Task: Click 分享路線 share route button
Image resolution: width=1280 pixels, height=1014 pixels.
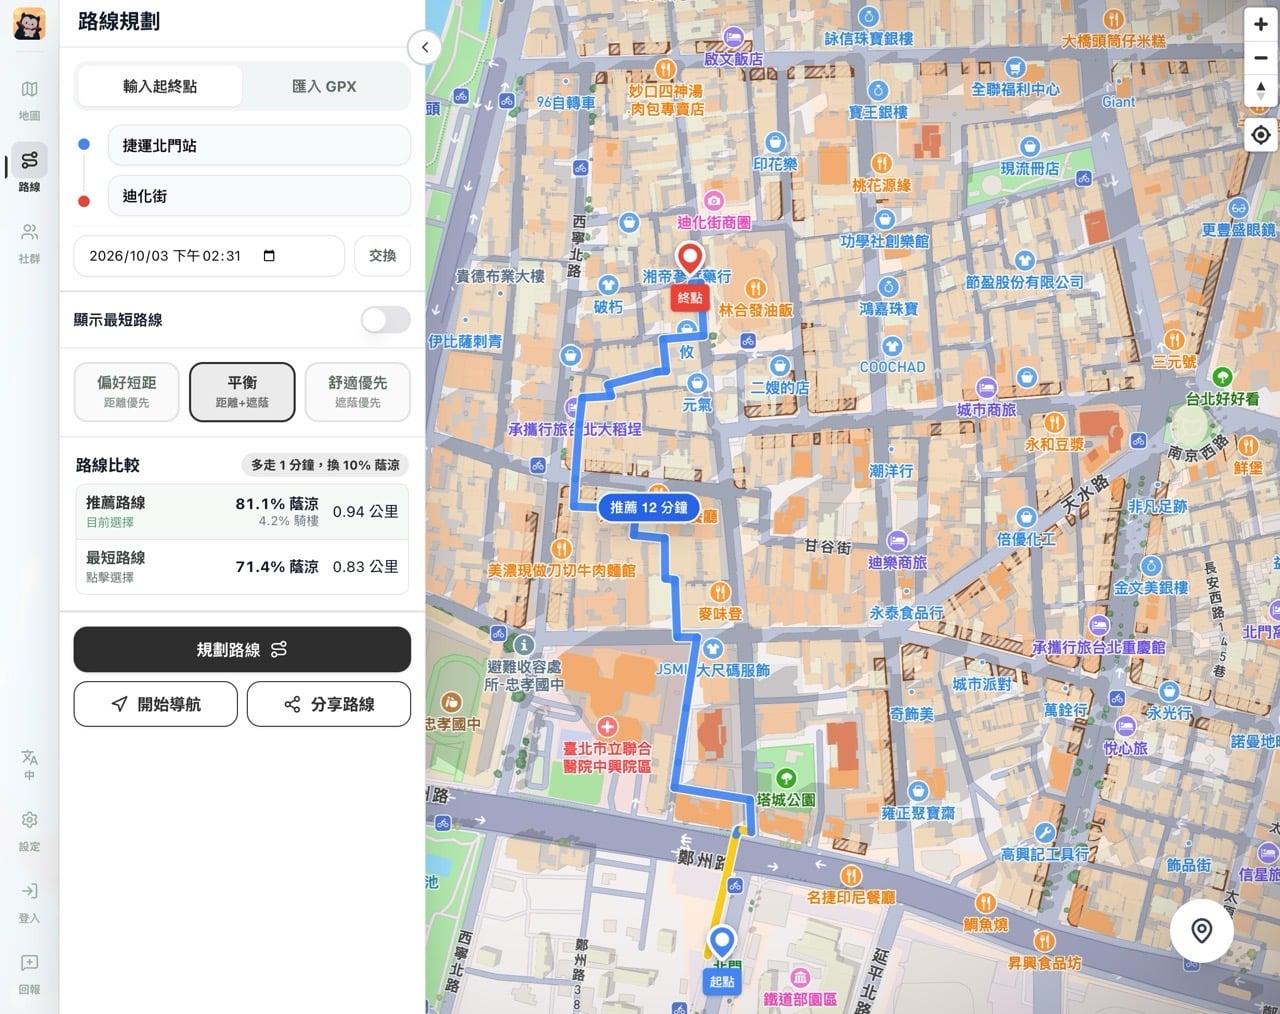Action: tap(329, 704)
